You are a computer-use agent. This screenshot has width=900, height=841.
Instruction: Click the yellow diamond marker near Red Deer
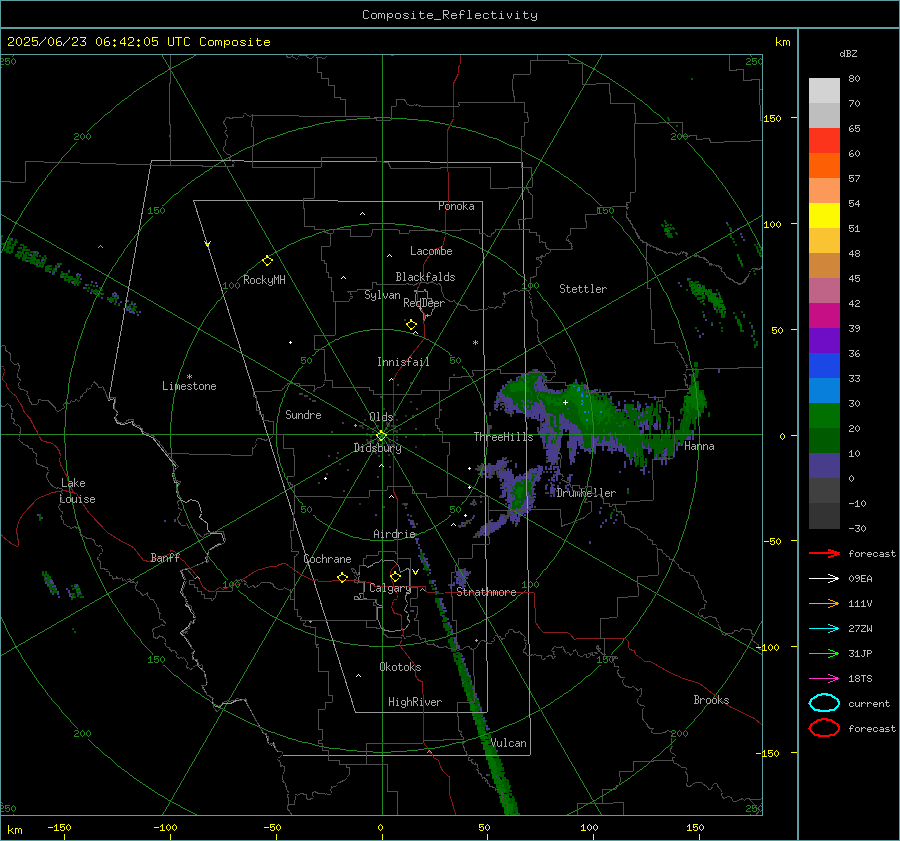pyautogui.click(x=411, y=325)
